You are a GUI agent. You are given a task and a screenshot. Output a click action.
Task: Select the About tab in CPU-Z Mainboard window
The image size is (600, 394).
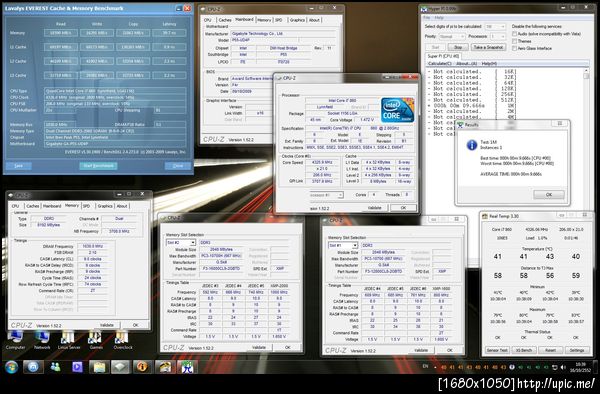pos(314,20)
